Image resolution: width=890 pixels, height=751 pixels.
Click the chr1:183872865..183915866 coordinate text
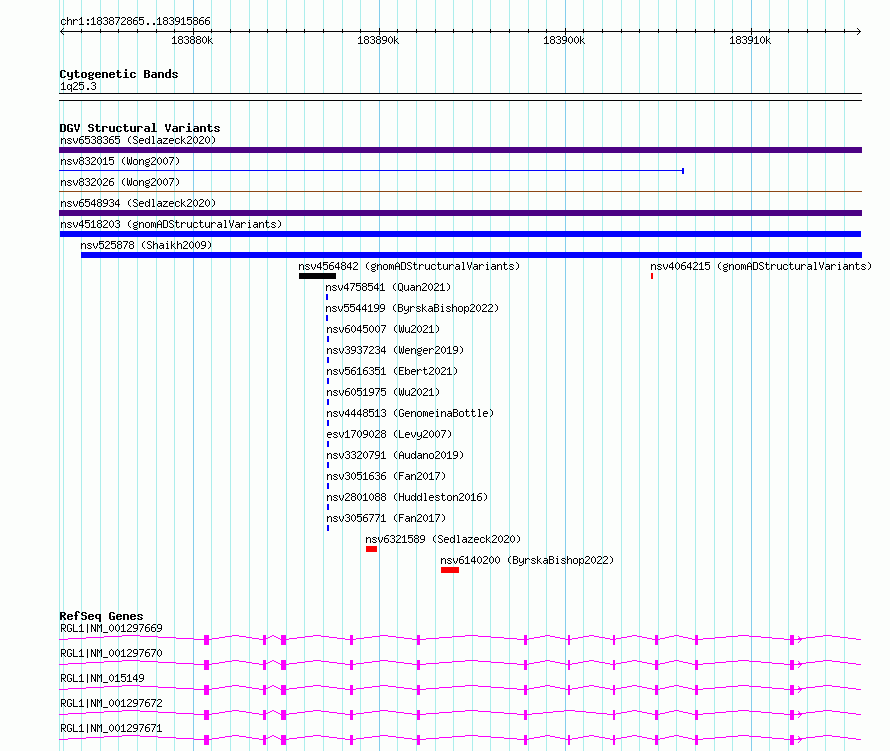tap(135, 22)
